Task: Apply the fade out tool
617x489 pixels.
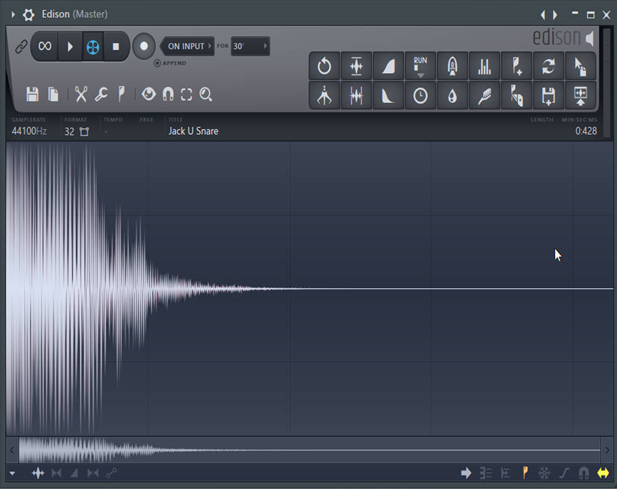Action: tap(388, 96)
